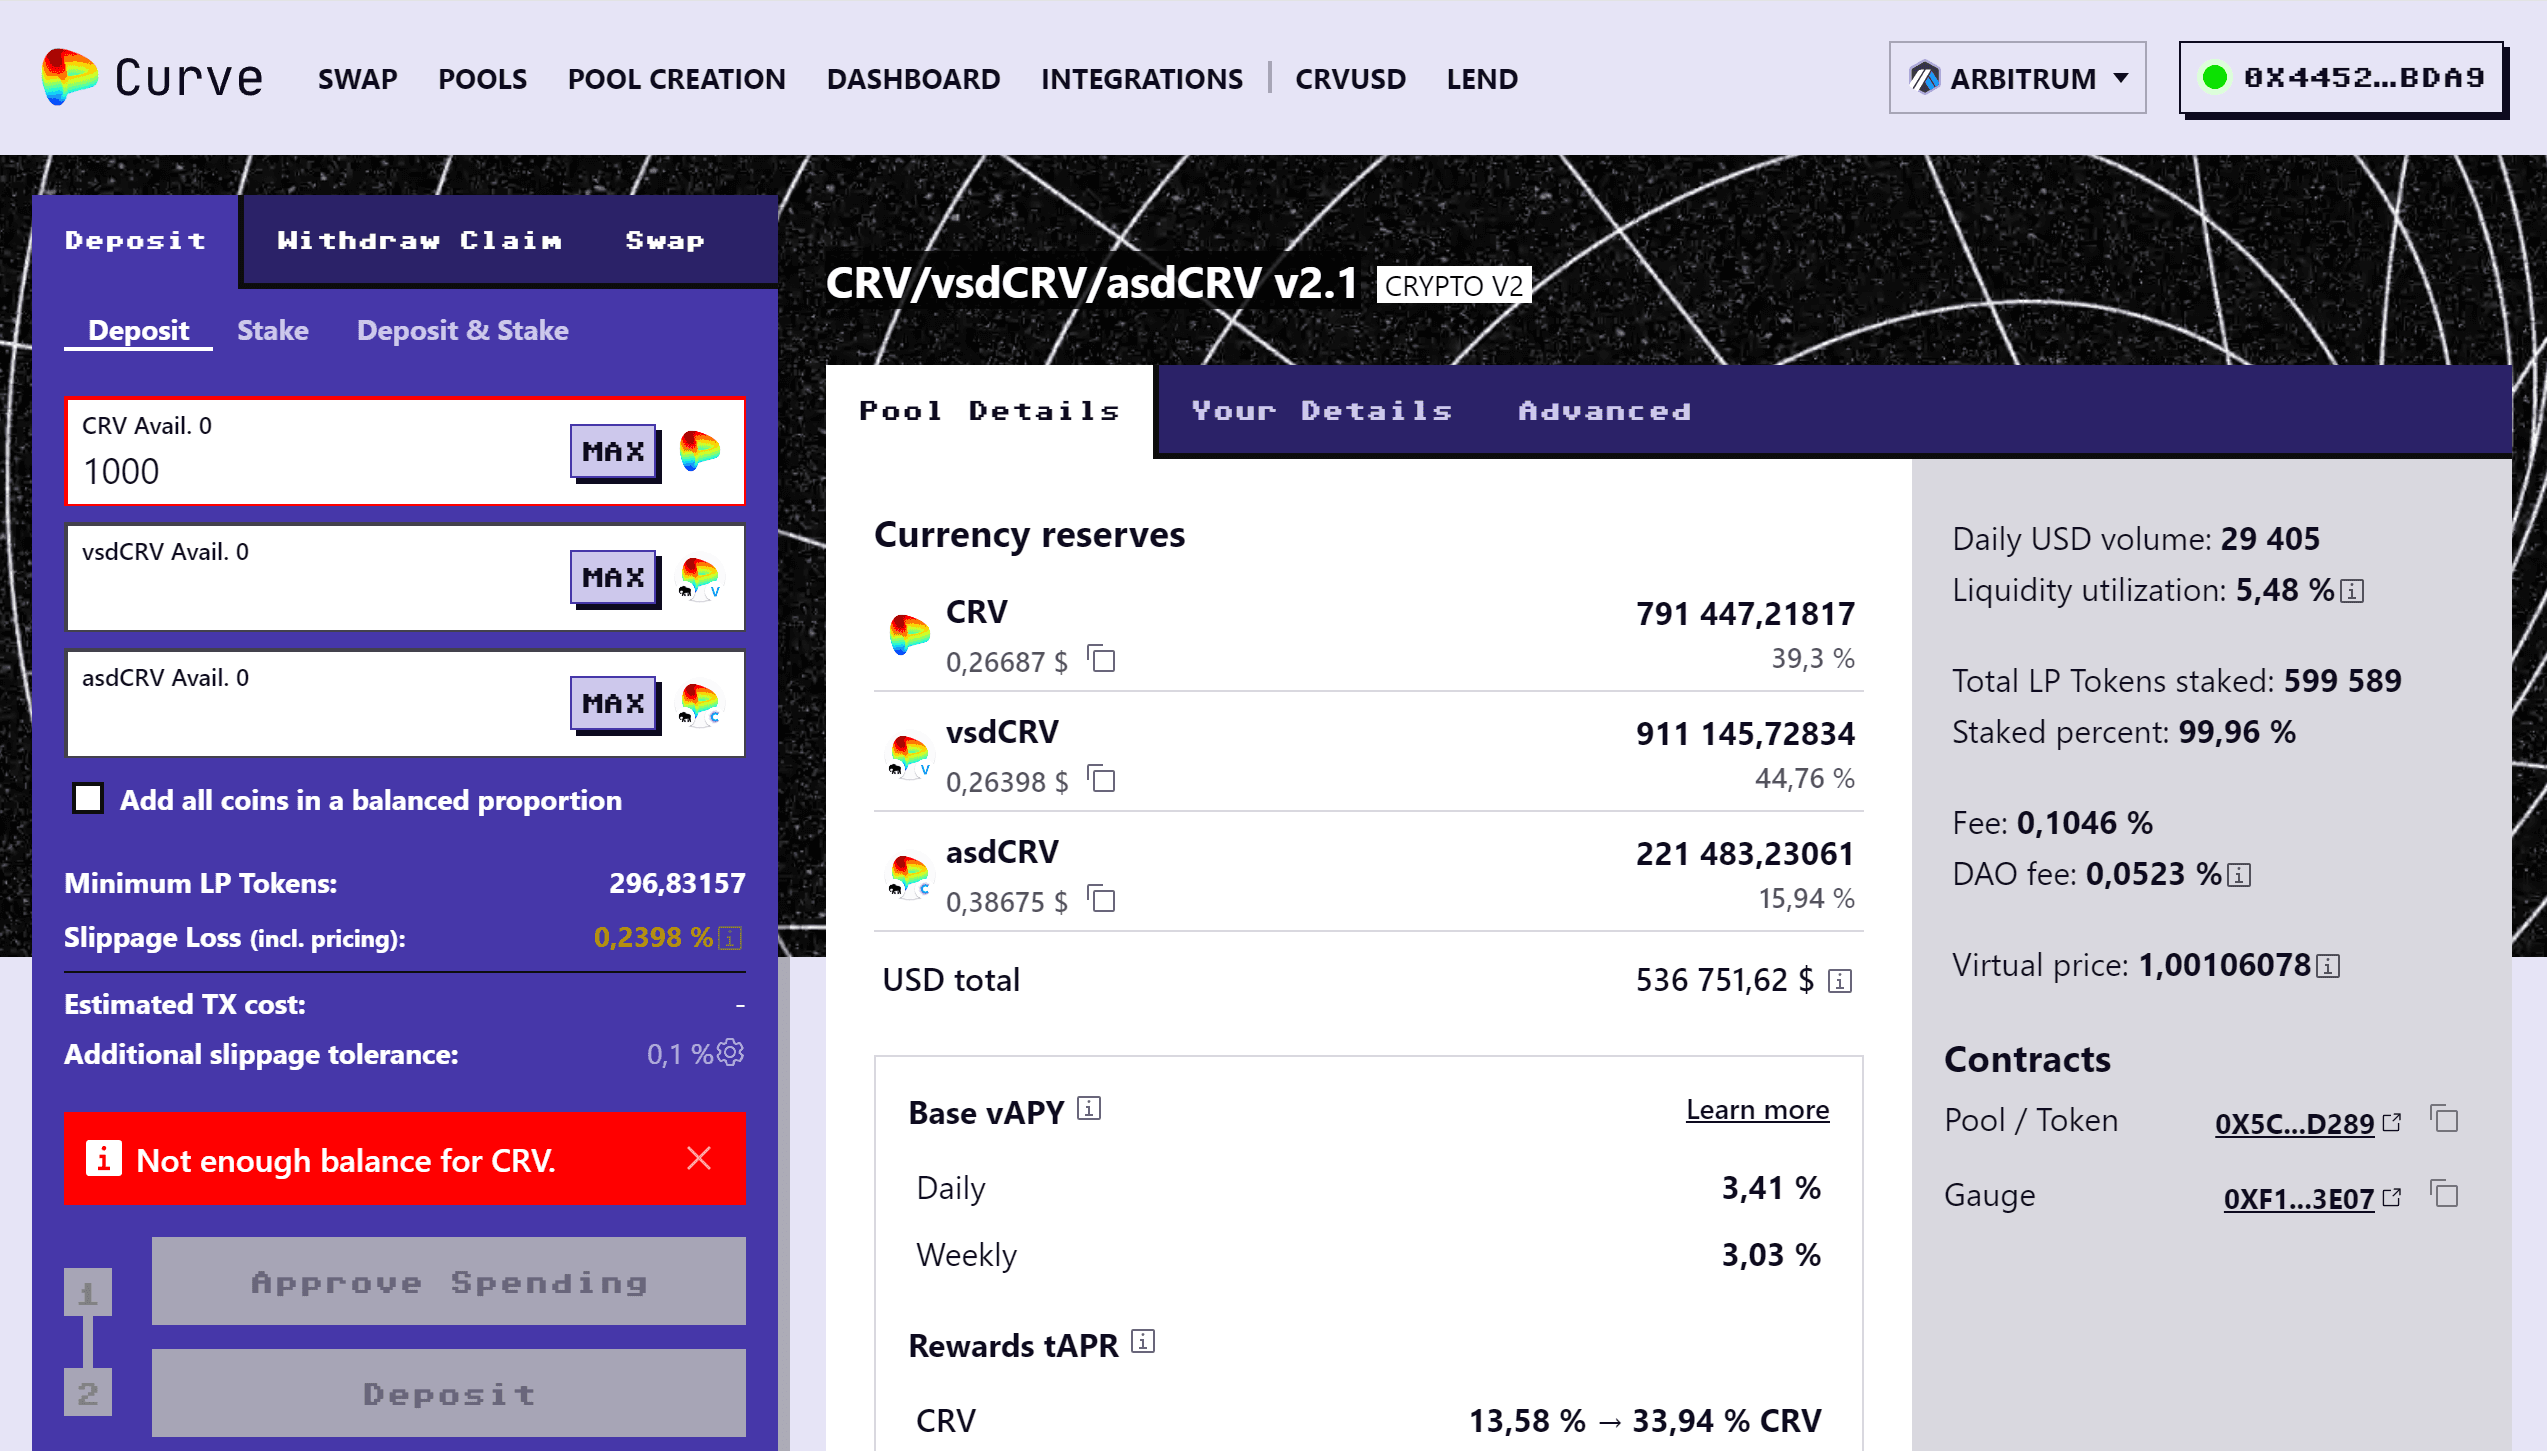Viewport: 2547px width, 1451px height.
Task: Open crvUSD in the header
Action: (x=1350, y=79)
